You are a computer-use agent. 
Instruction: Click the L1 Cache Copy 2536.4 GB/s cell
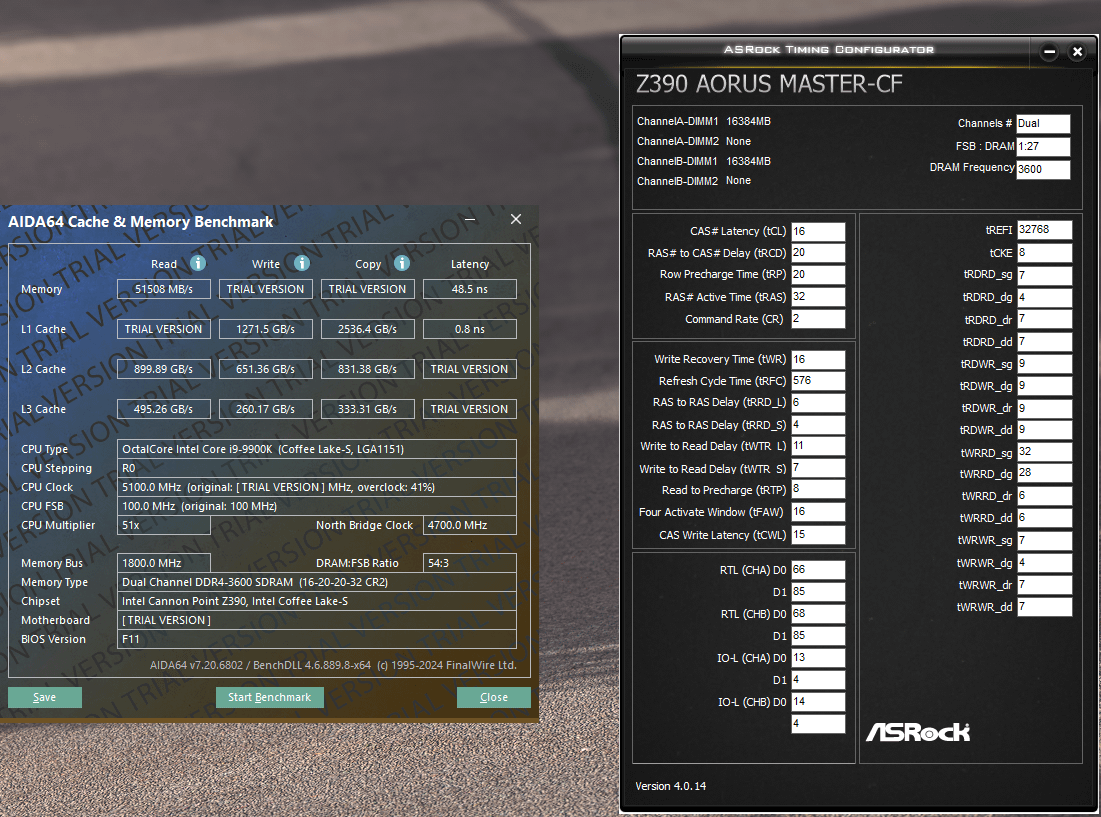click(x=367, y=329)
